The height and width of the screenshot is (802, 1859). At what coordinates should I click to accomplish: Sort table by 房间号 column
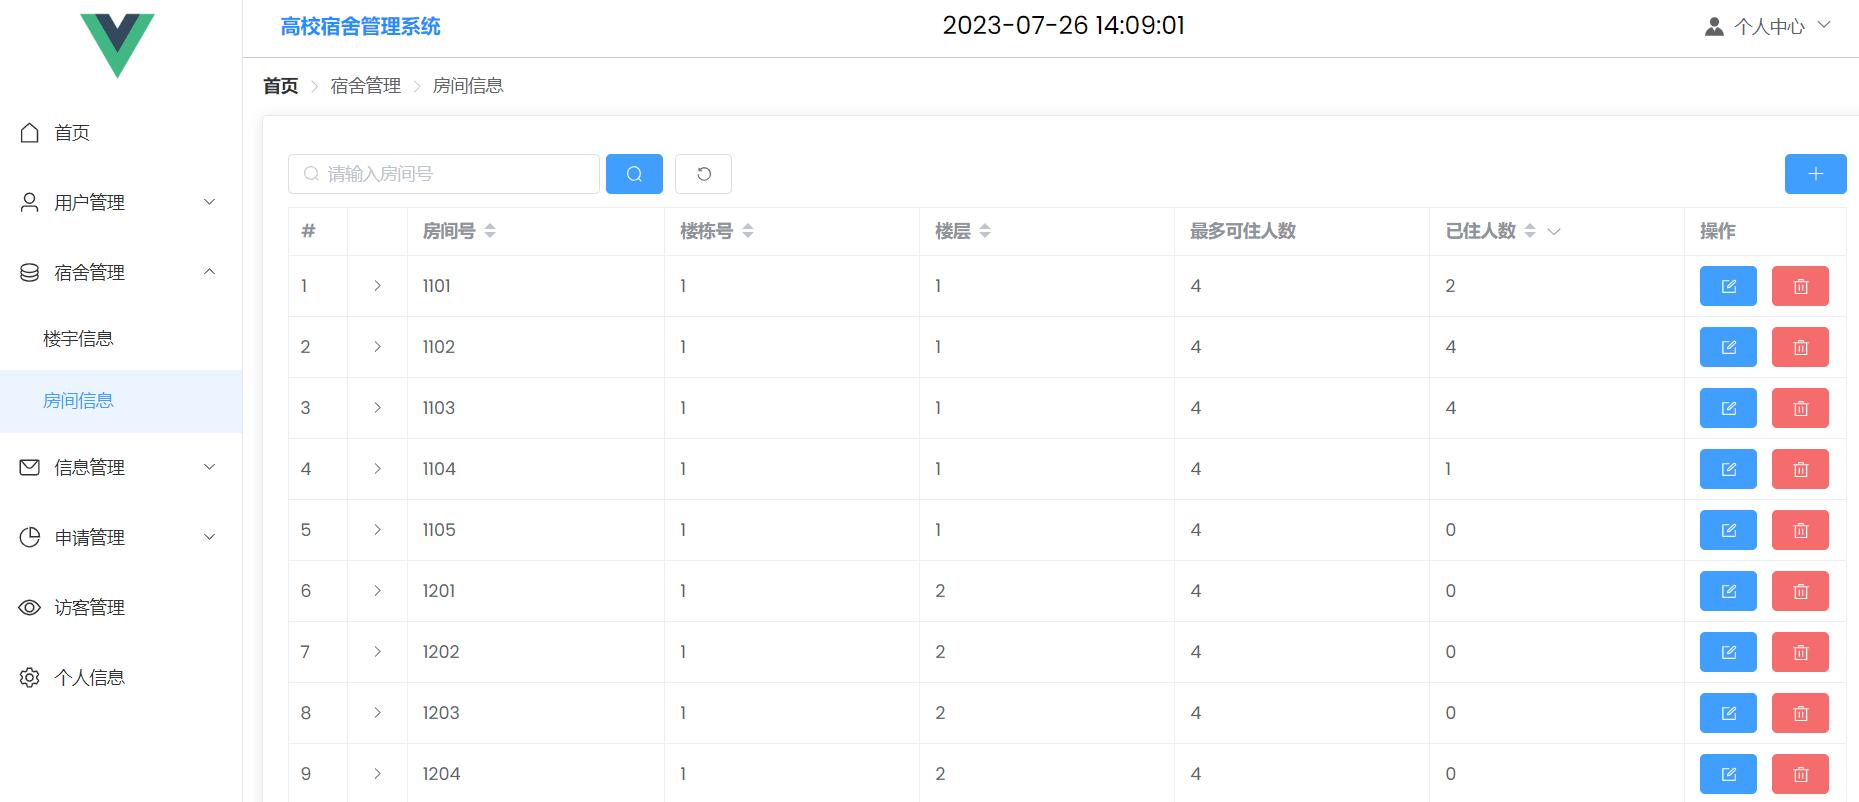490,231
